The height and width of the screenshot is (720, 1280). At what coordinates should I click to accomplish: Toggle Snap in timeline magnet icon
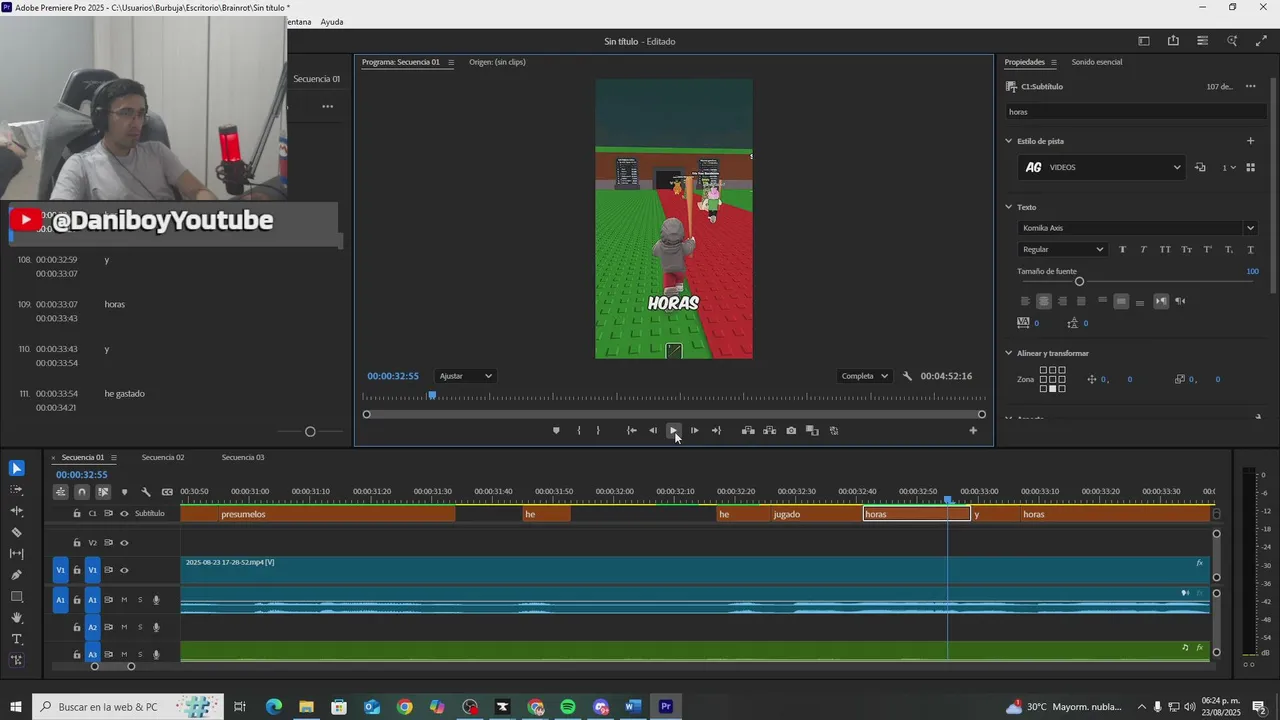tap(82, 492)
